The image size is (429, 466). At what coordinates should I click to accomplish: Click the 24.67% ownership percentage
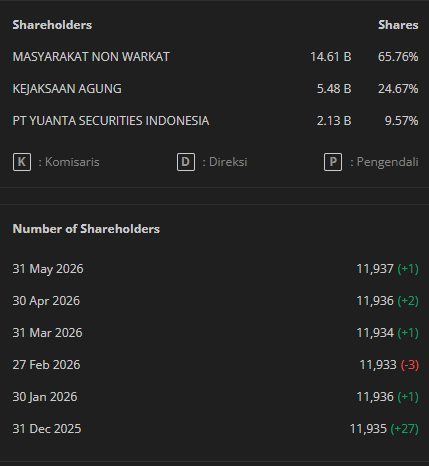click(398, 89)
